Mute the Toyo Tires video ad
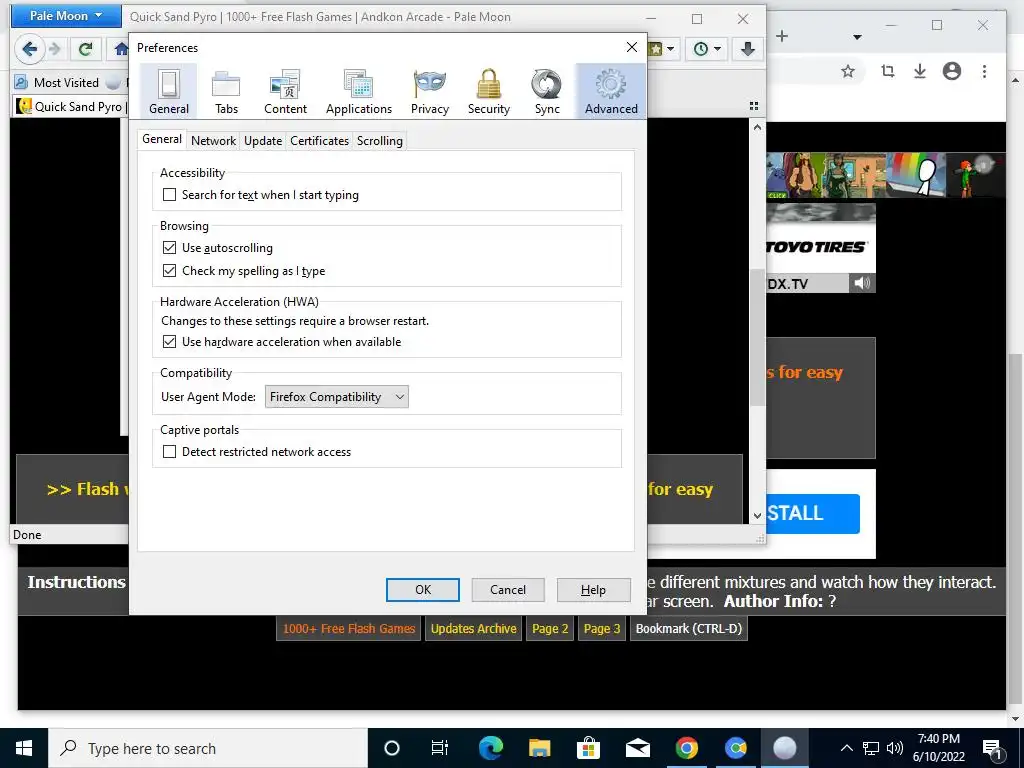This screenshot has width=1024, height=768. pos(862,283)
